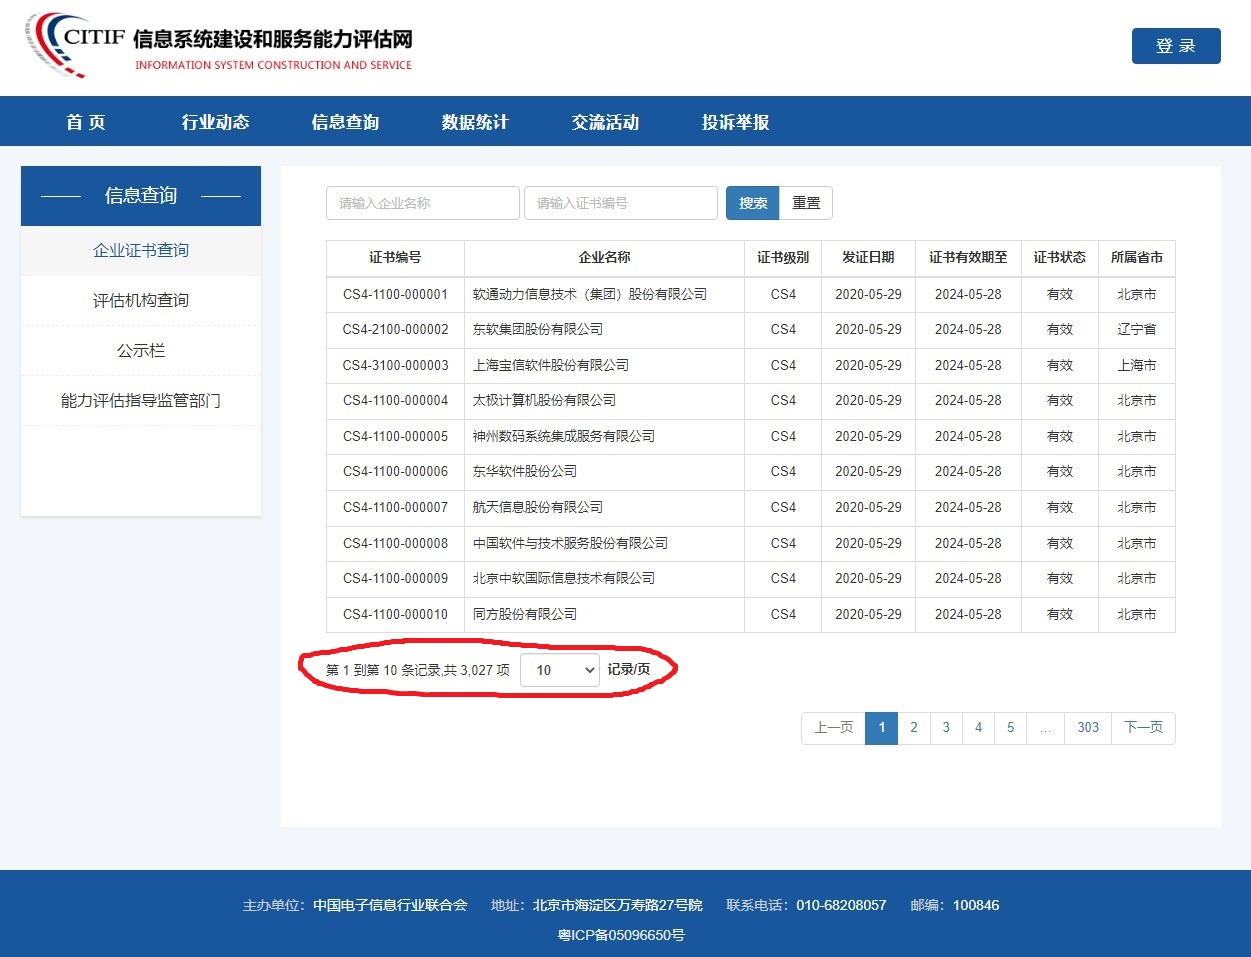This screenshot has width=1251, height=957.
Task: Go to pagination page 3
Action: [x=946, y=728]
